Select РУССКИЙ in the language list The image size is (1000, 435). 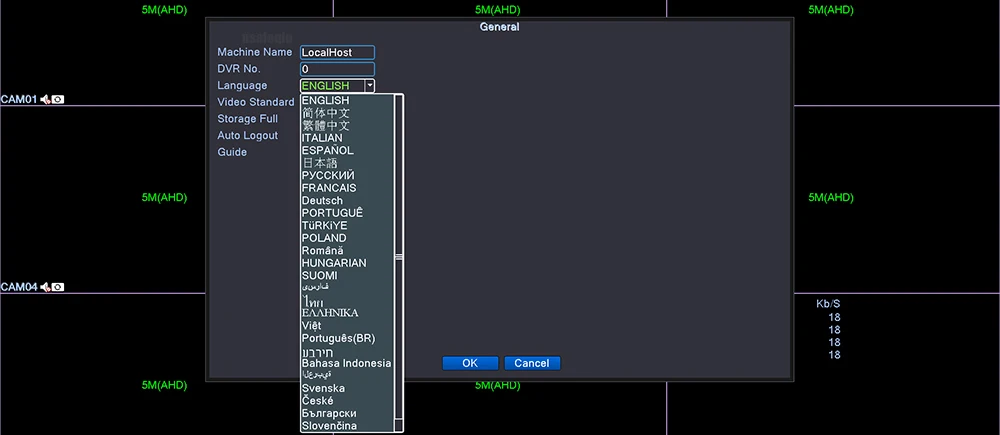pos(347,175)
